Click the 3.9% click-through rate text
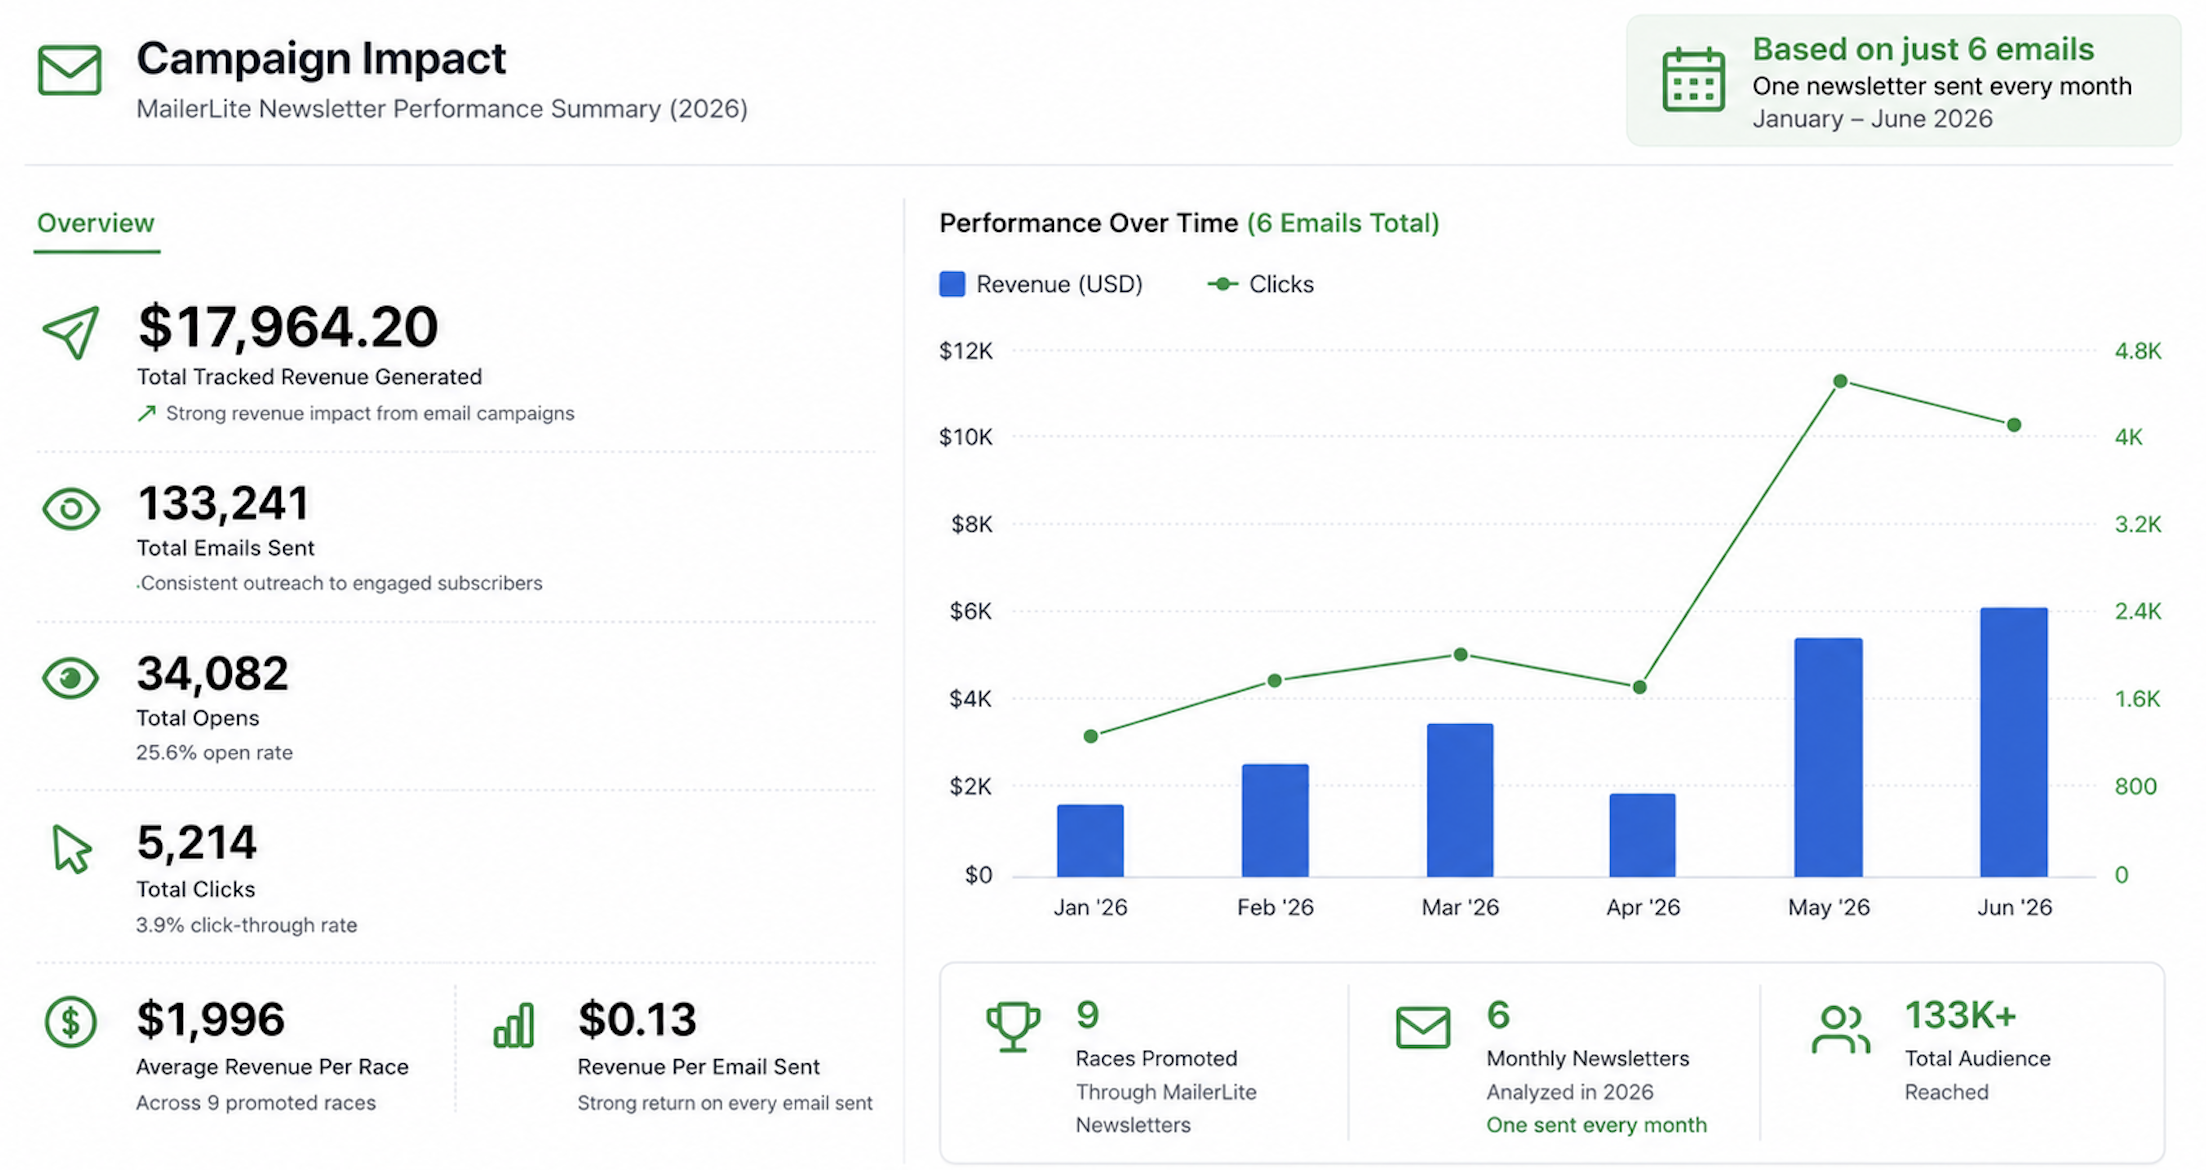 [x=247, y=925]
